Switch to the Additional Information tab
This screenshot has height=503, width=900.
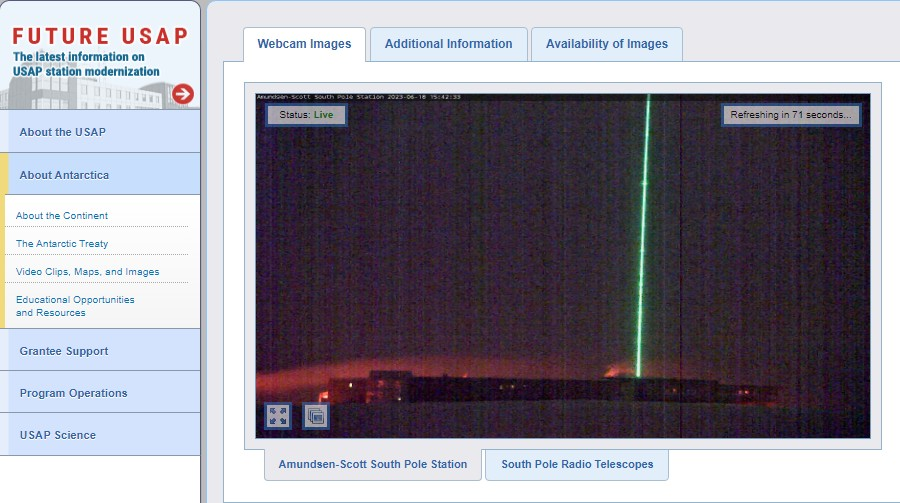pos(448,44)
